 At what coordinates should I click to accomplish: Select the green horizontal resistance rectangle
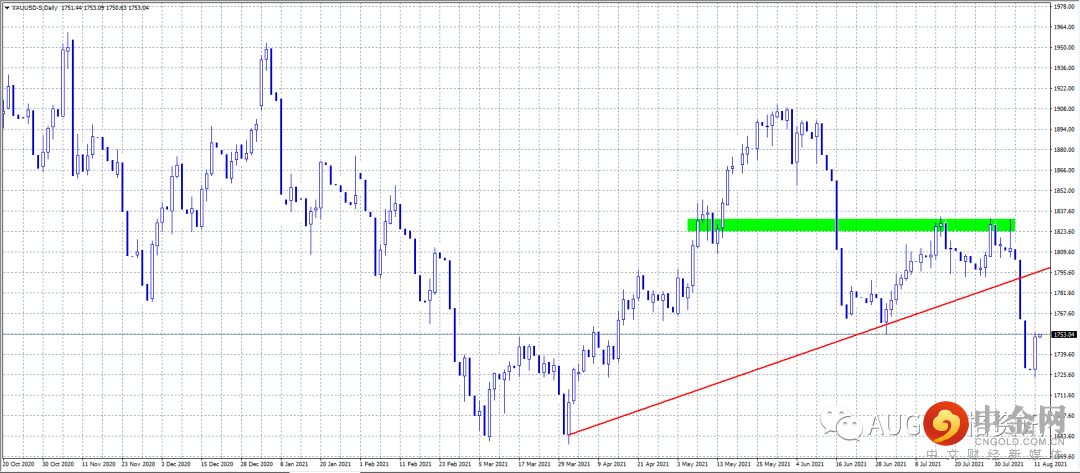pyautogui.click(x=851, y=224)
